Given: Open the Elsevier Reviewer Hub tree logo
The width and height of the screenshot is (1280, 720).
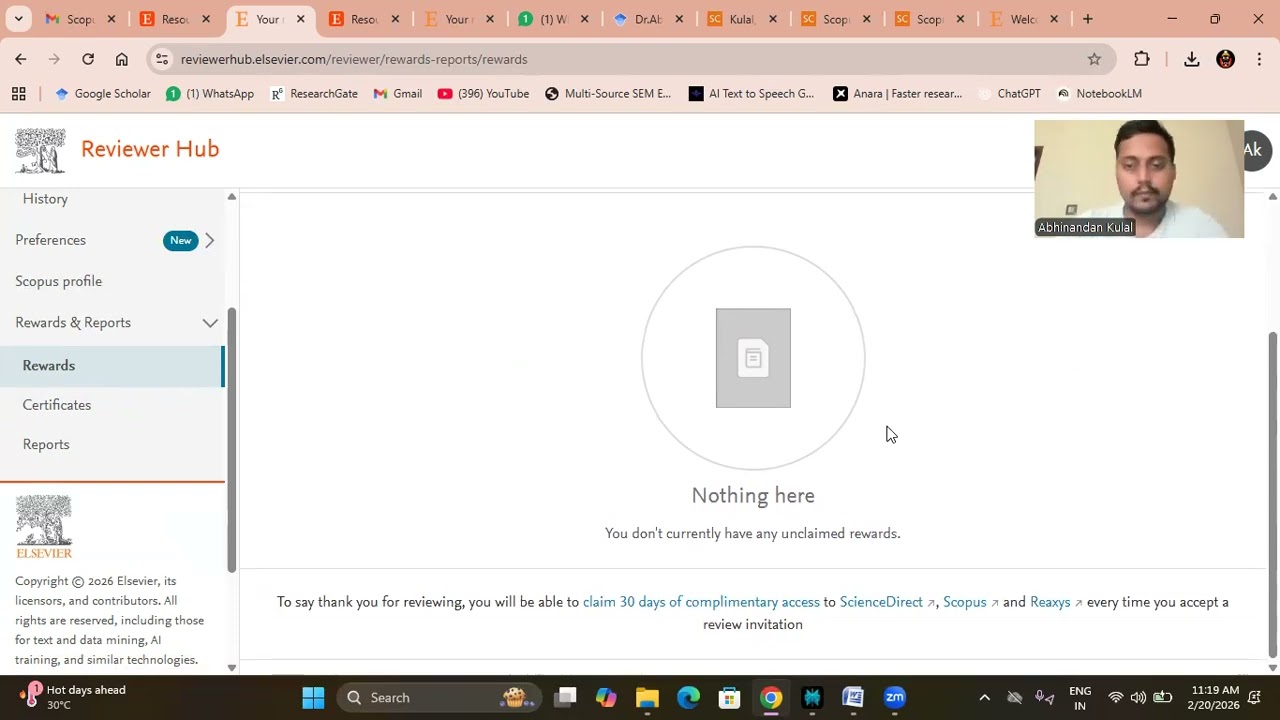Looking at the screenshot, I should 40,150.
